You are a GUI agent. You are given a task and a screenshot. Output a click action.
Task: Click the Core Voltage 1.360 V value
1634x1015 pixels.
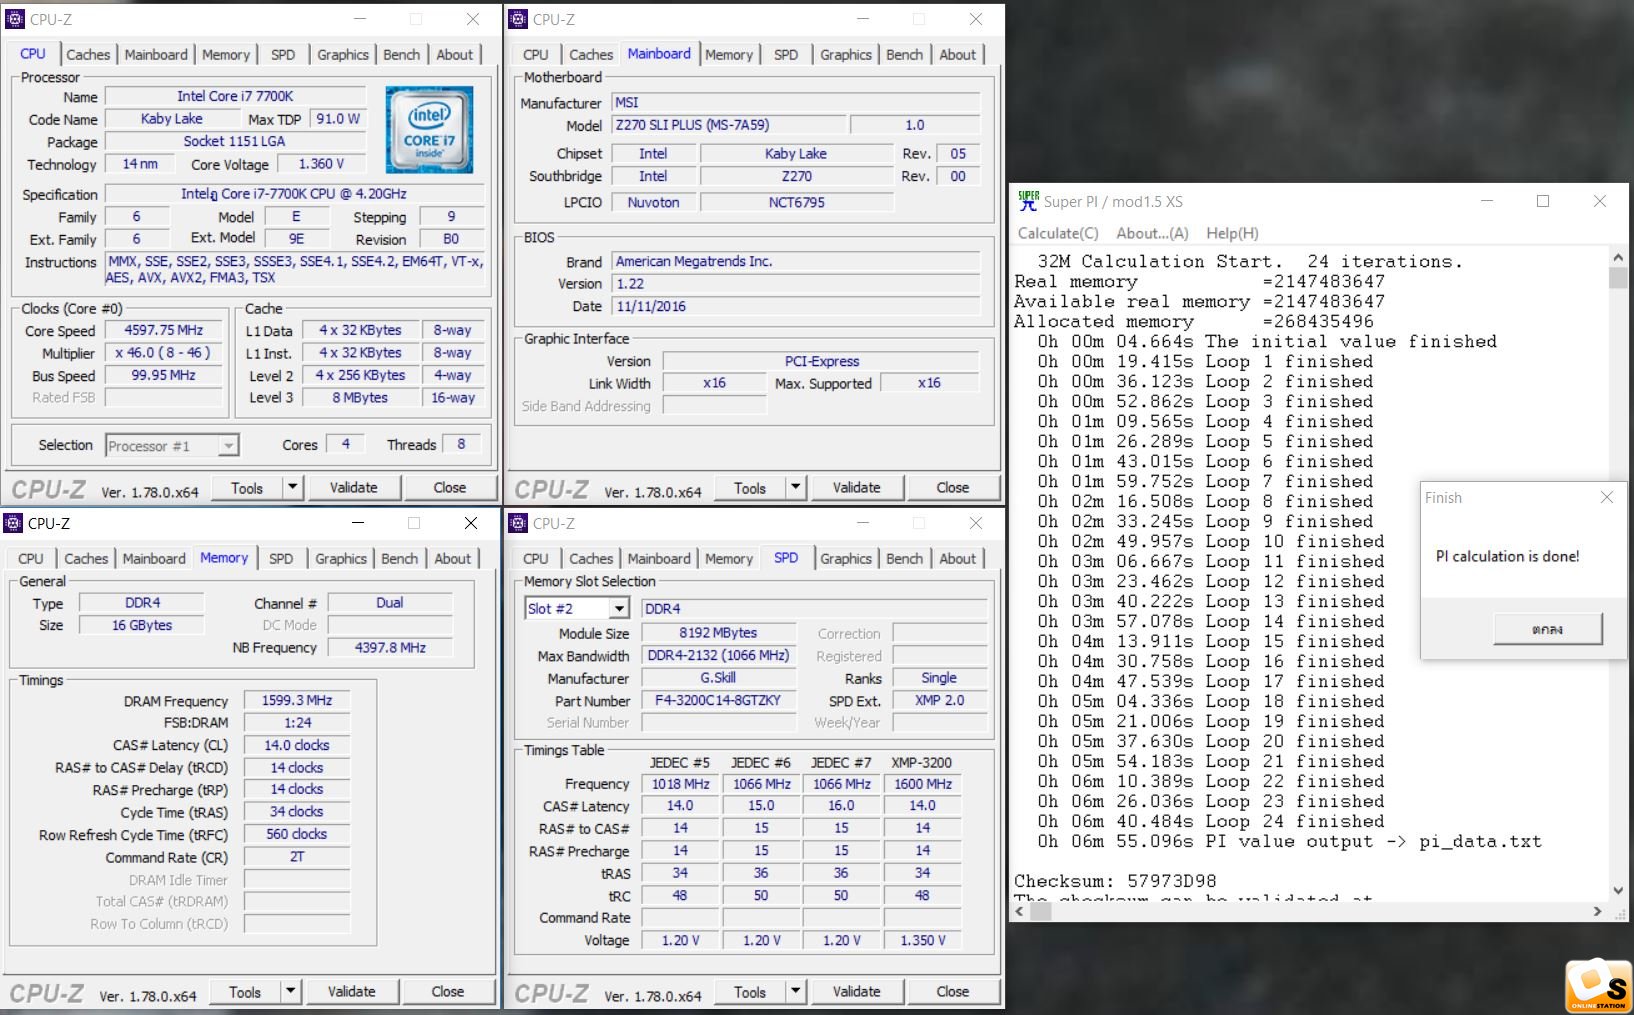pos(322,164)
